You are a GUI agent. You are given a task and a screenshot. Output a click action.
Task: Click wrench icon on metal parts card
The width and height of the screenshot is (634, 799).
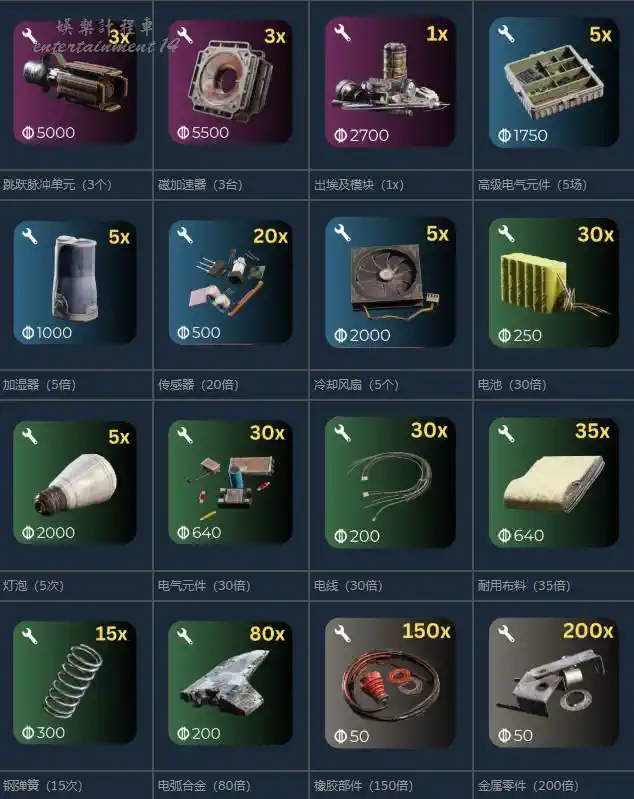pyautogui.click(x=506, y=633)
